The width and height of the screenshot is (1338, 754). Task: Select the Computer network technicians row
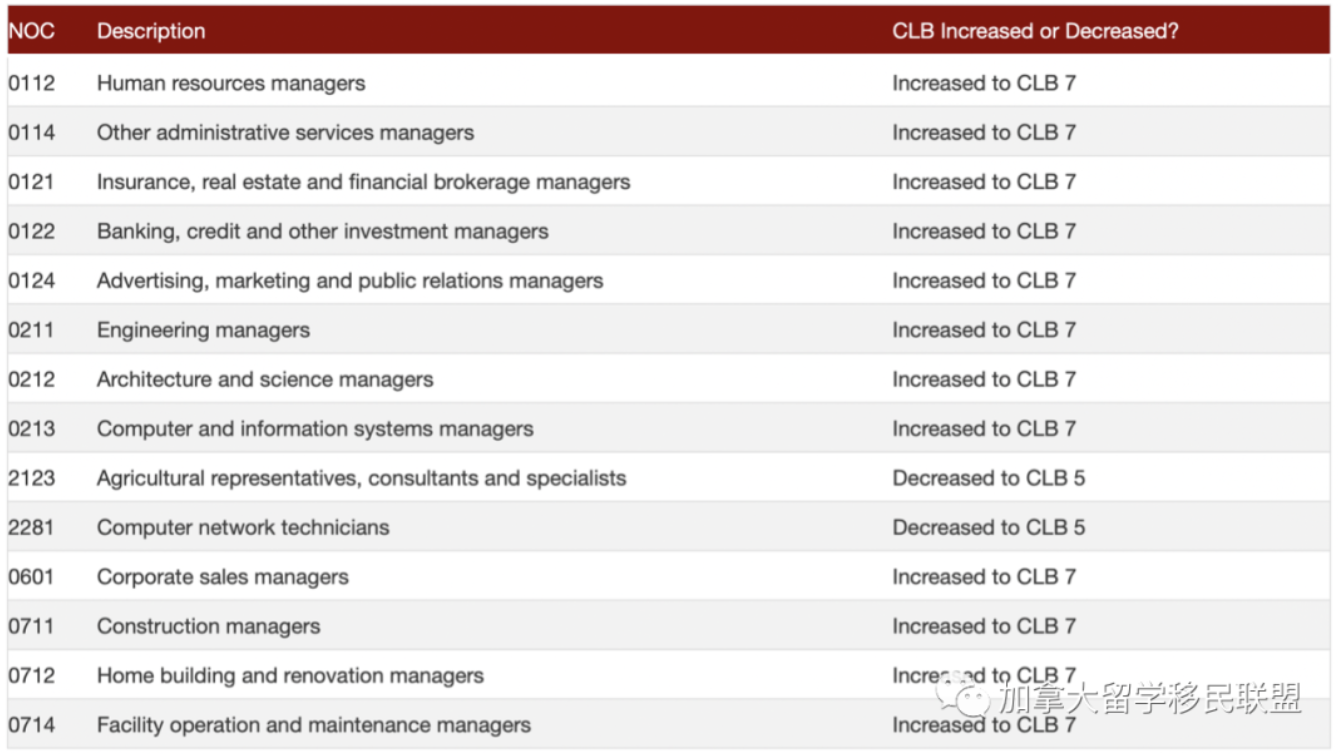tap(243, 527)
